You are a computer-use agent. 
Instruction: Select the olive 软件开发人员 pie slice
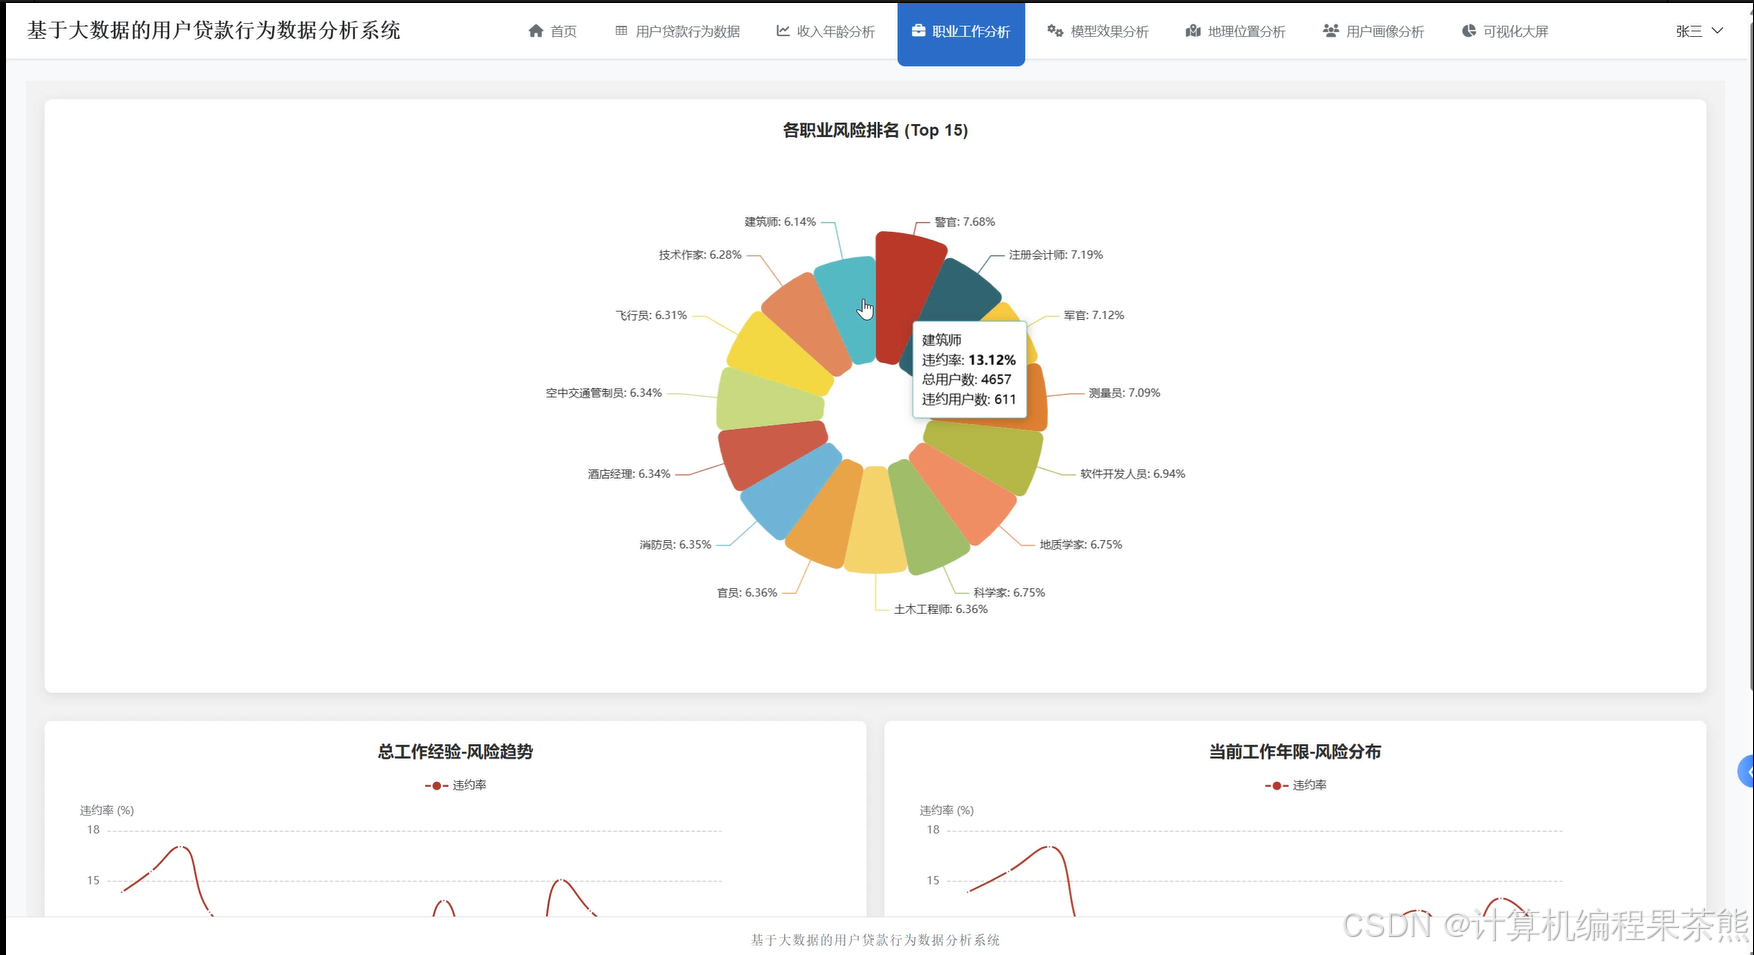(985, 455)
